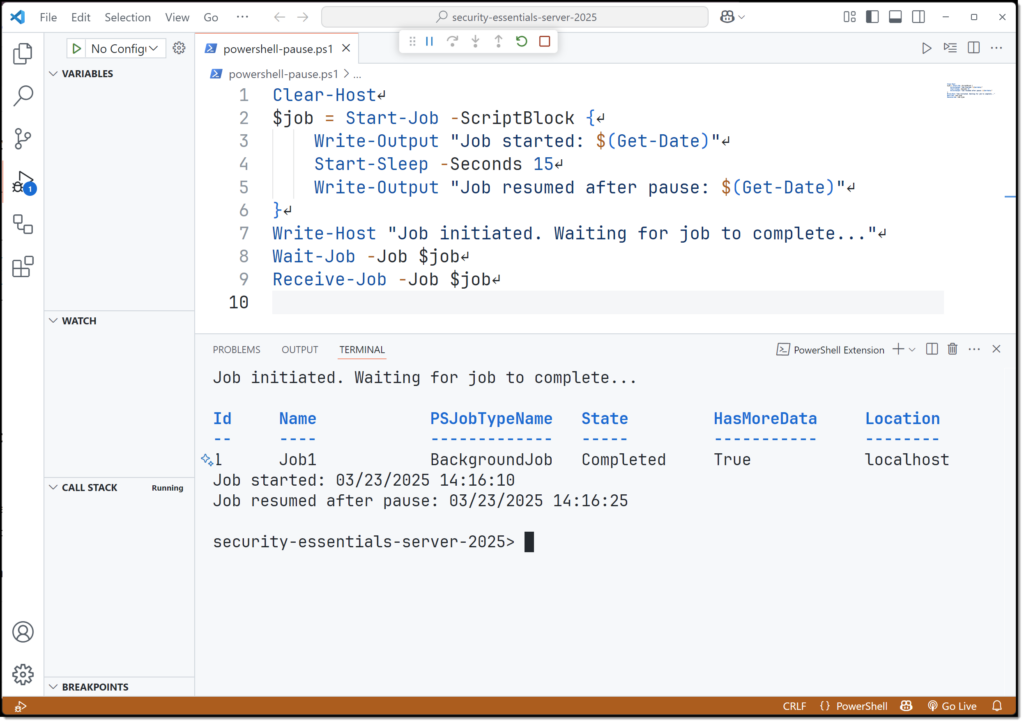Open the Copilot chat icon in title bar
Viewport: 1024px width, 723px height.
pyautogui.click(x=727, y=17)
